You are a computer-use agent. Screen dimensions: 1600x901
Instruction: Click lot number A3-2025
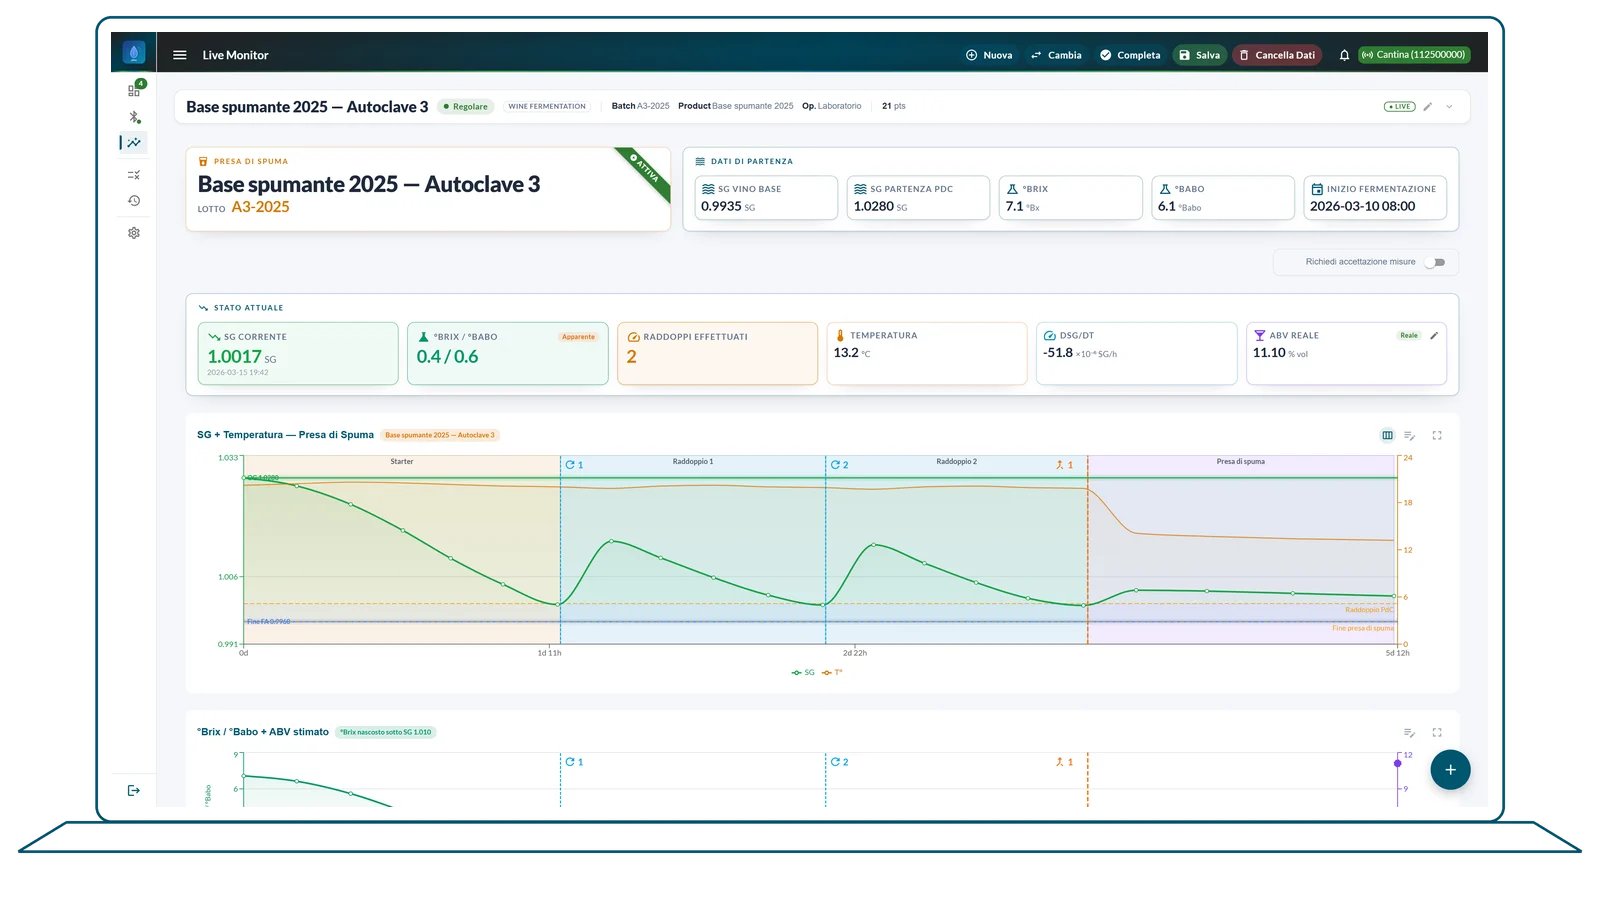click(x=260, y=207)
